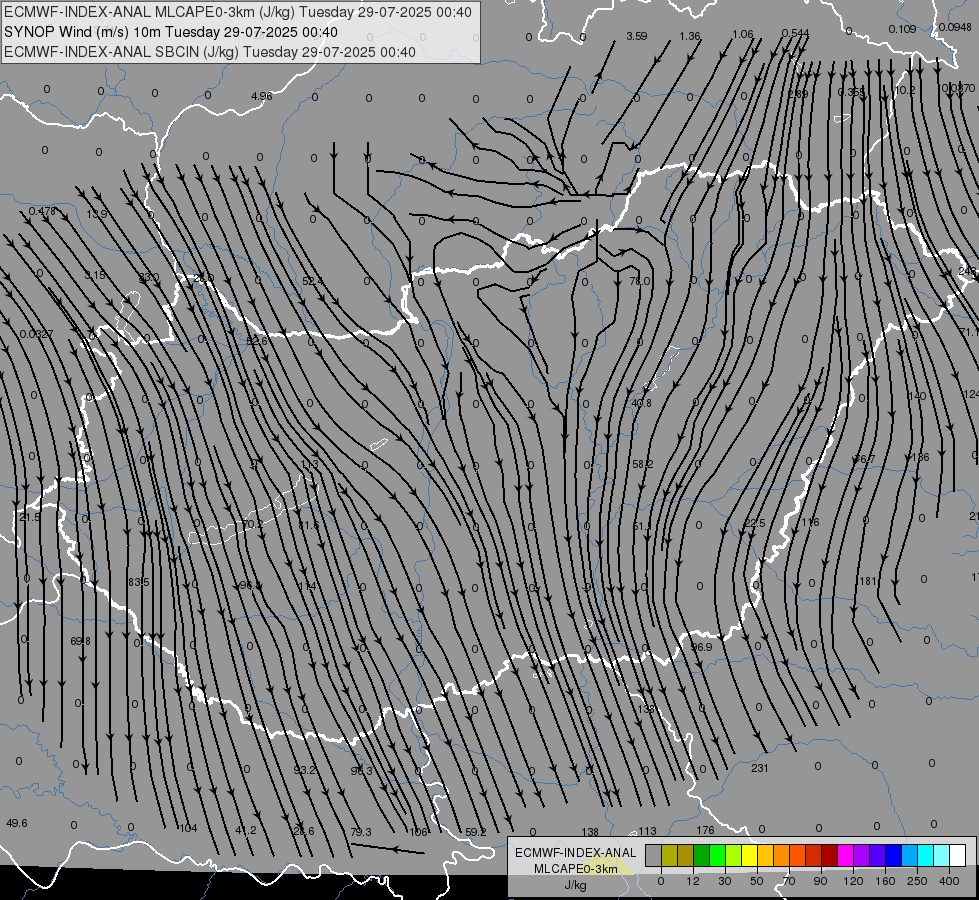The width and height of the screenshot is (979, 900).
Task: Pick the dark red legend swatch
Action: [x=830, y=855]
